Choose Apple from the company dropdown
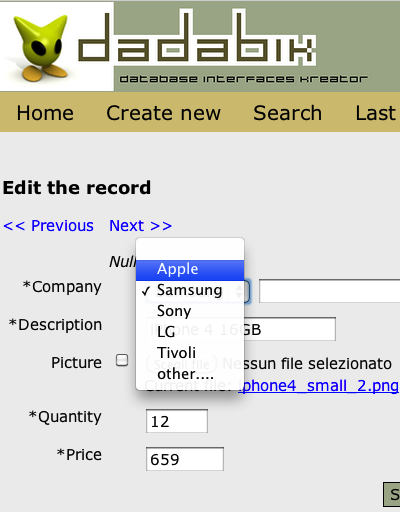400x512 pixels. [190, 270]
